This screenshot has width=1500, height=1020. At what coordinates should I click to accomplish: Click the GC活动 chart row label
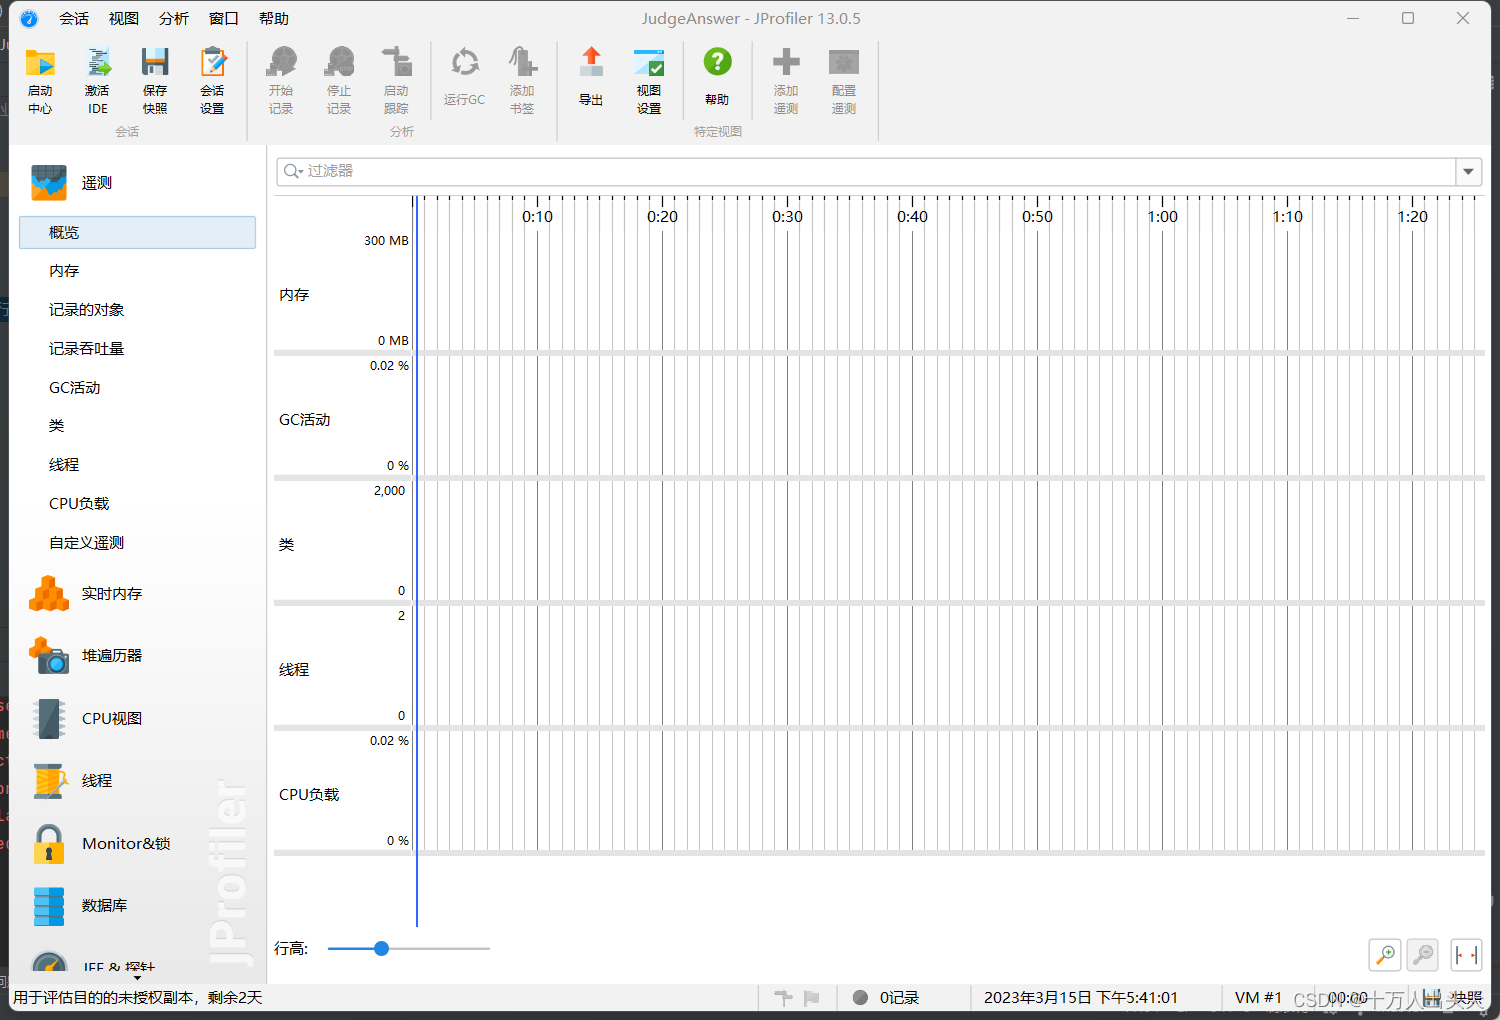[305, 420]
